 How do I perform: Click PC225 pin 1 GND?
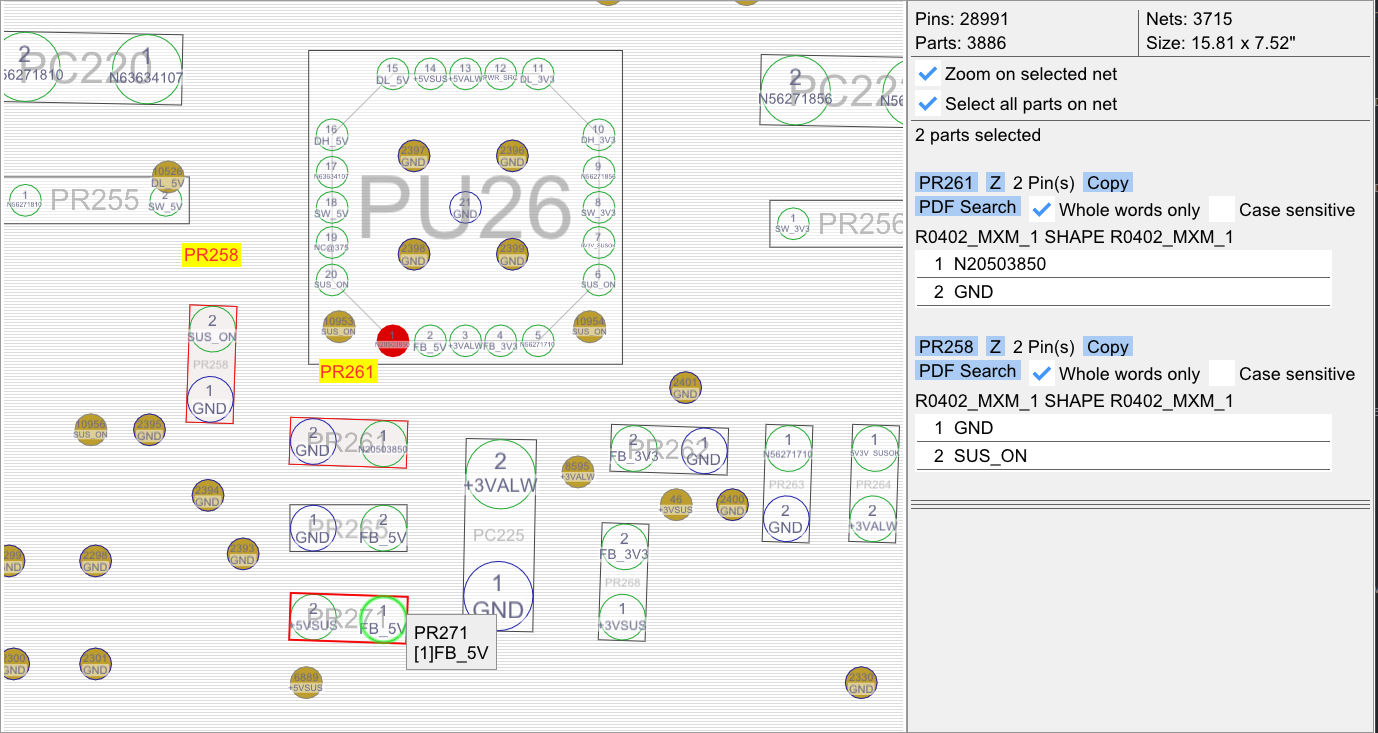pos(498,596)
